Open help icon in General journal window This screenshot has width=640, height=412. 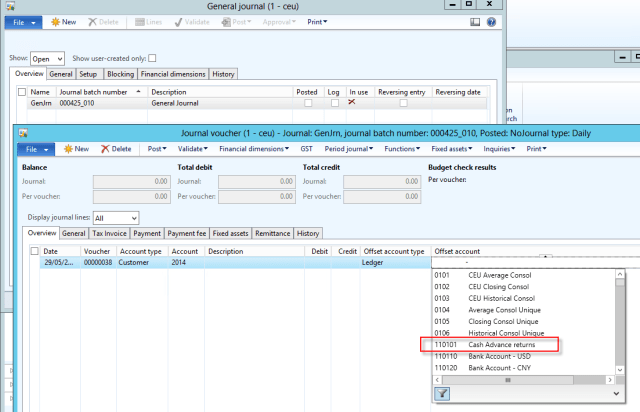tap(490, 21)
